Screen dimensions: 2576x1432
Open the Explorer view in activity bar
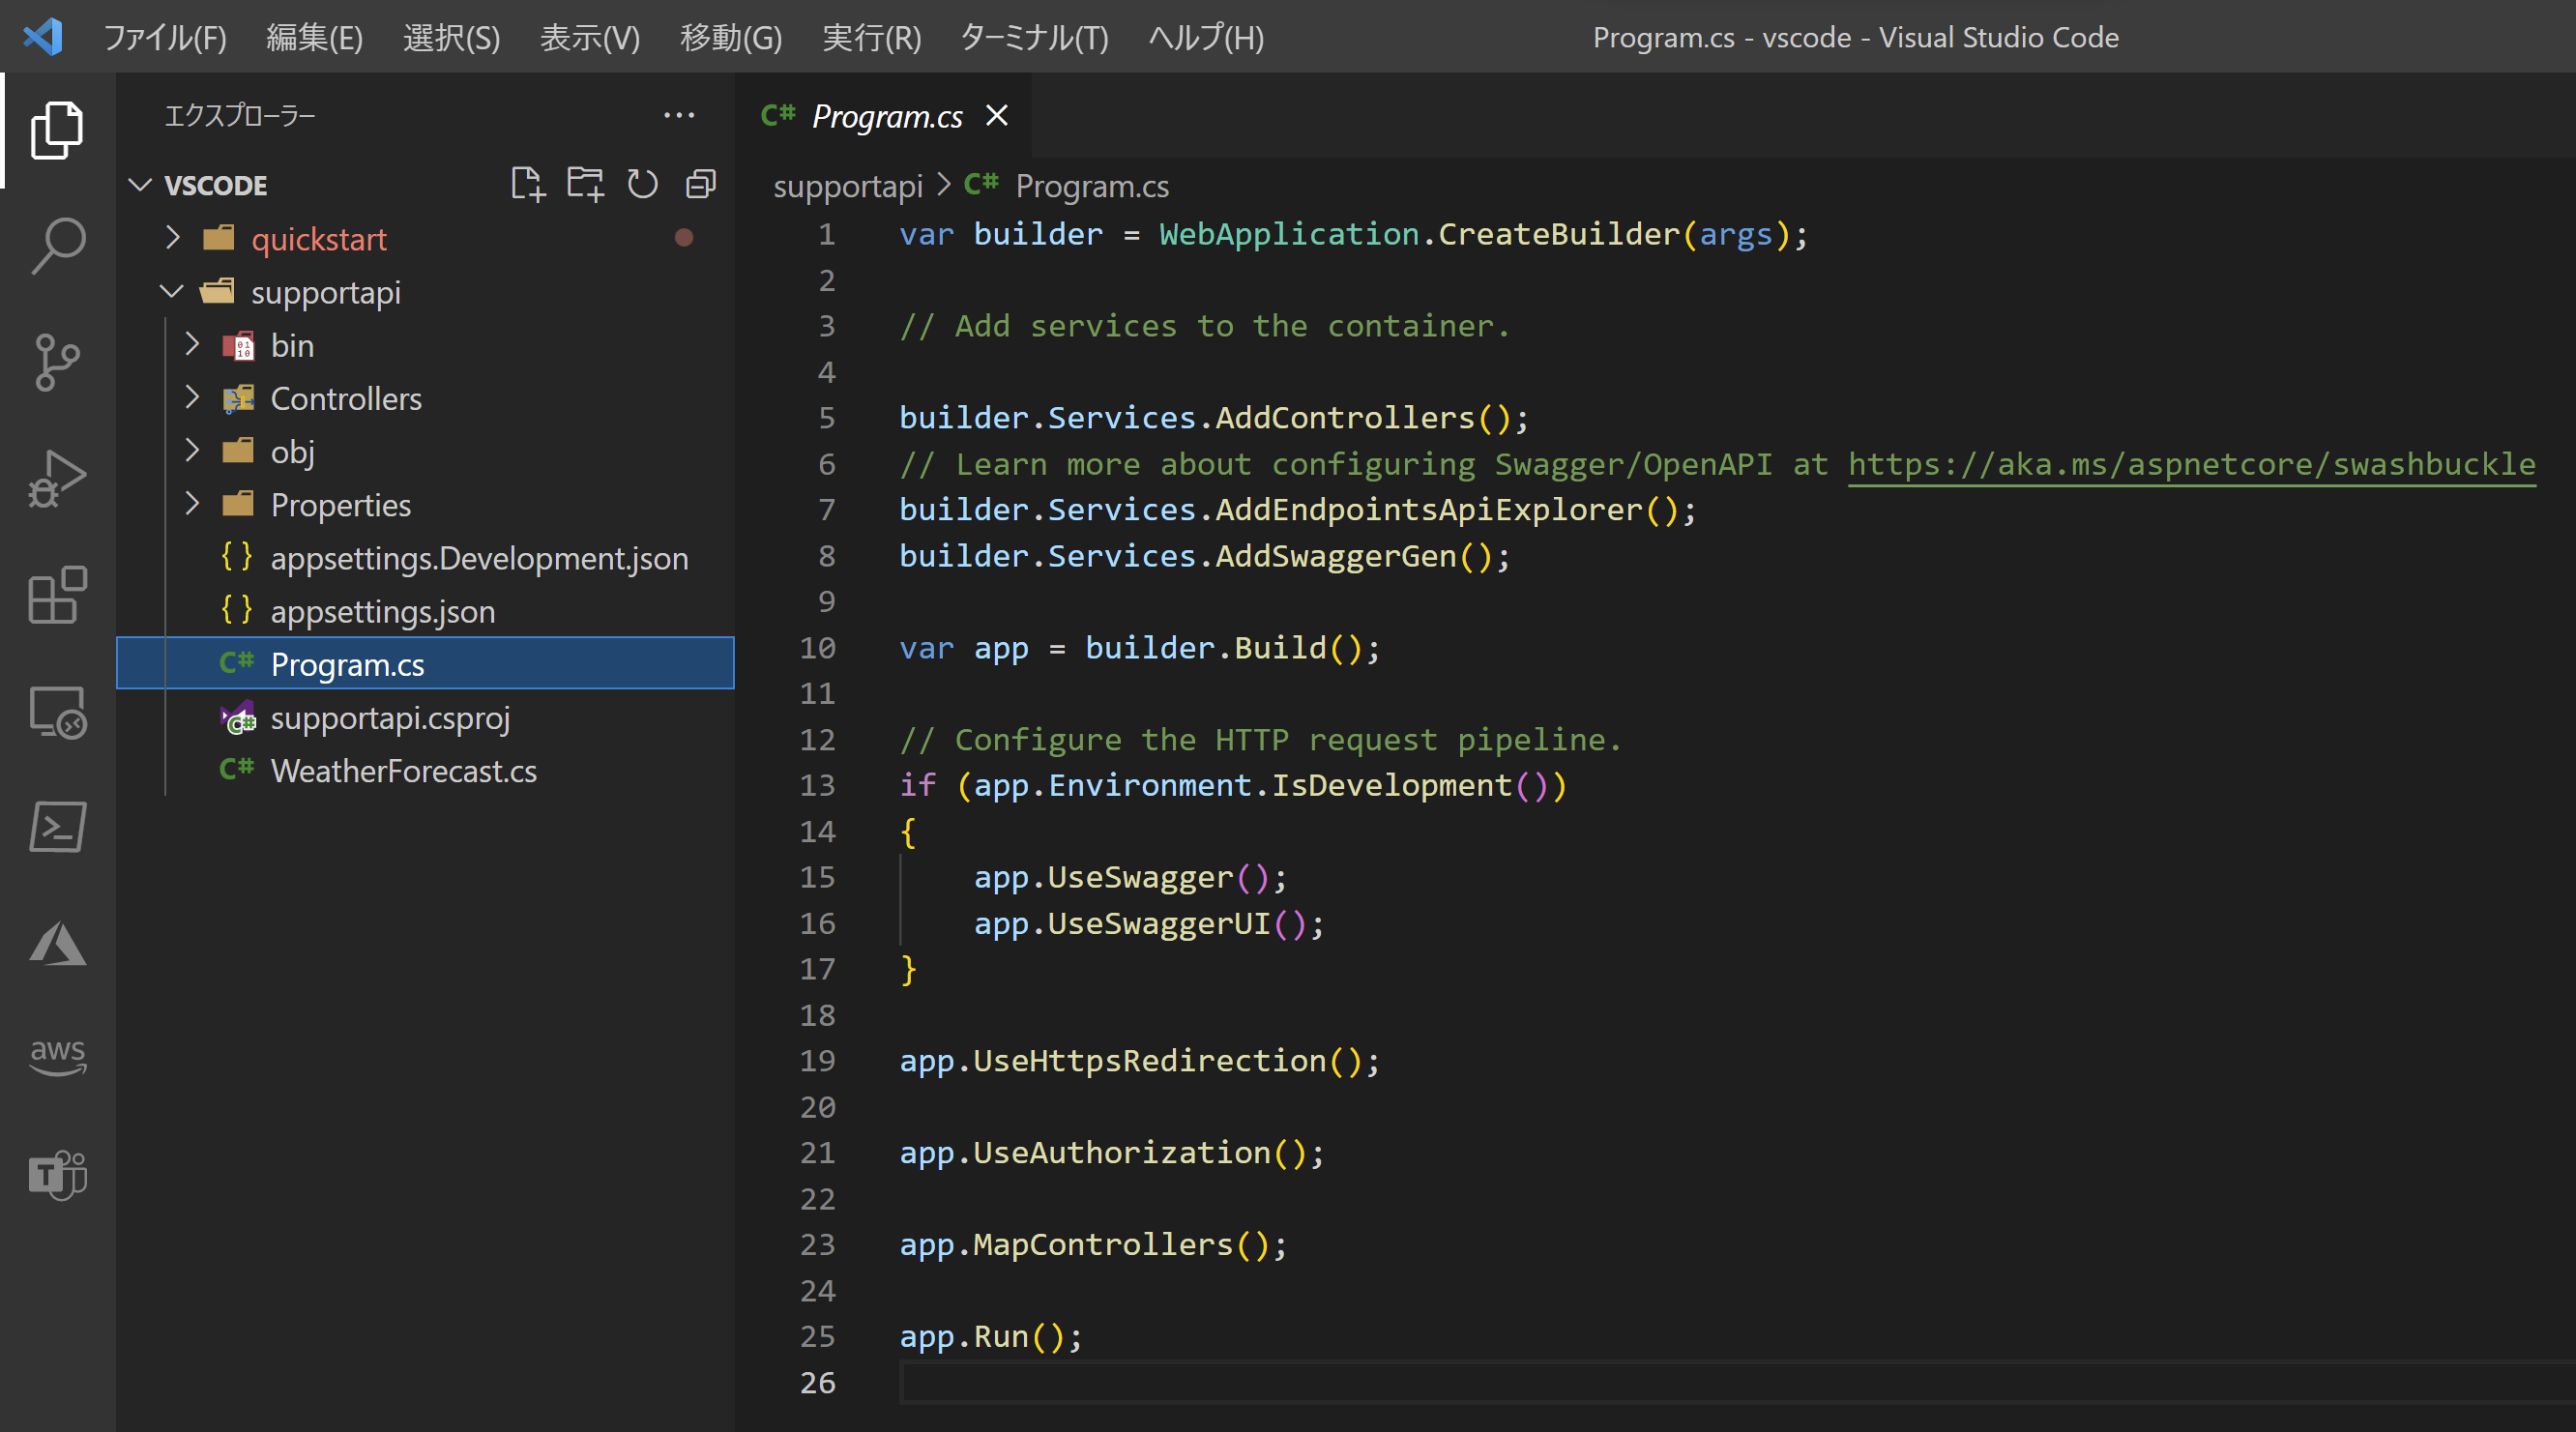pyautogui.click(x=57, y=130)
